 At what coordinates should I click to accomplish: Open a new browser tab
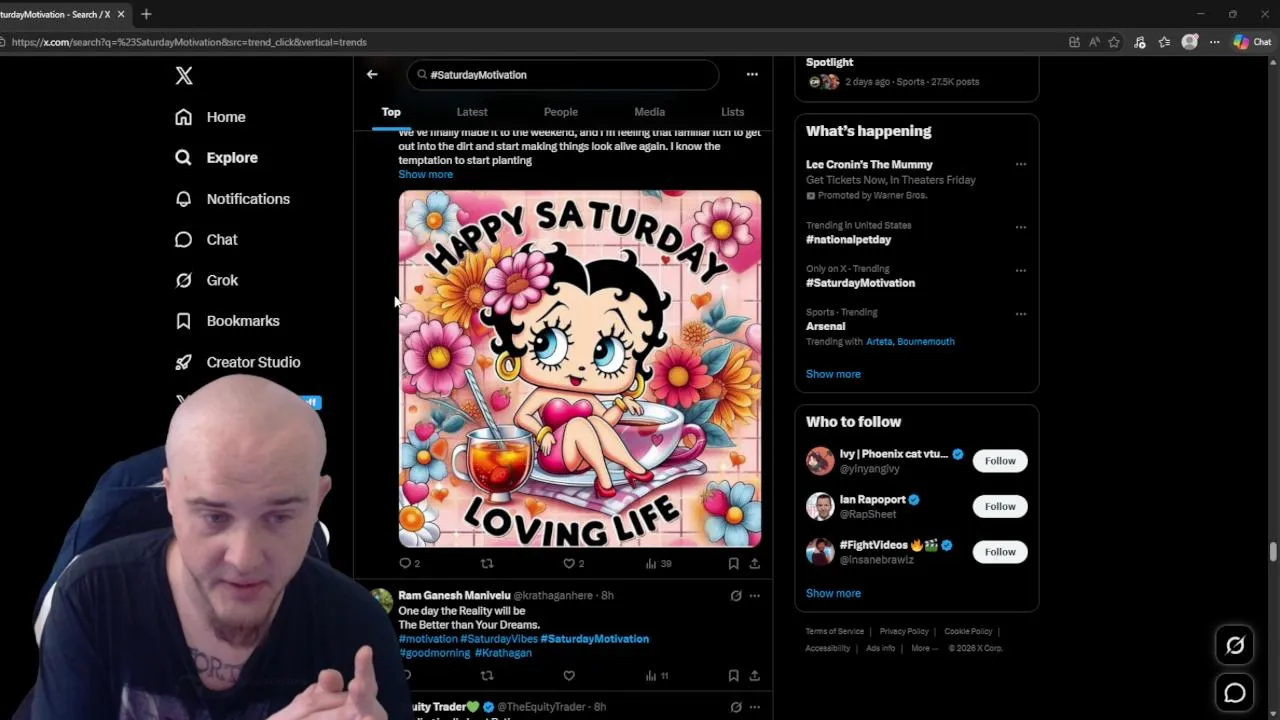pos(146,14)
